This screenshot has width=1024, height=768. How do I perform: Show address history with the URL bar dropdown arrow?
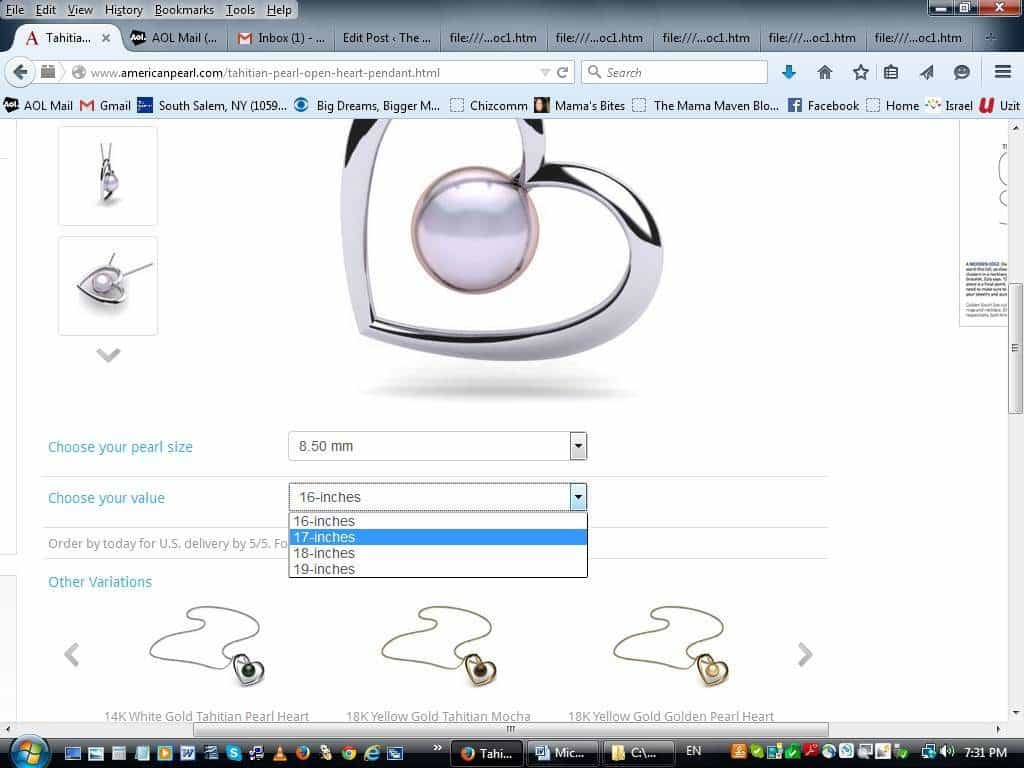tap(545, 72)
